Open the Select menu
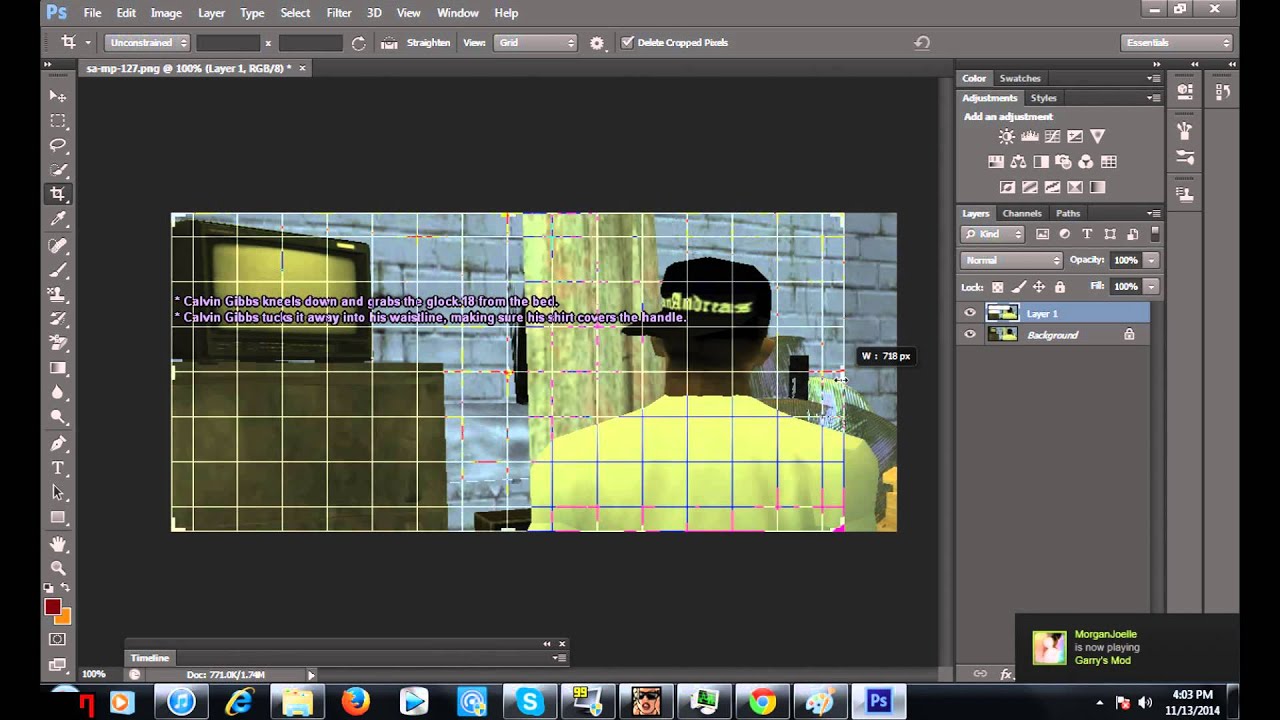Image resolution: width=1280 pixels, height=720 pixels. [x=295, y=13]
